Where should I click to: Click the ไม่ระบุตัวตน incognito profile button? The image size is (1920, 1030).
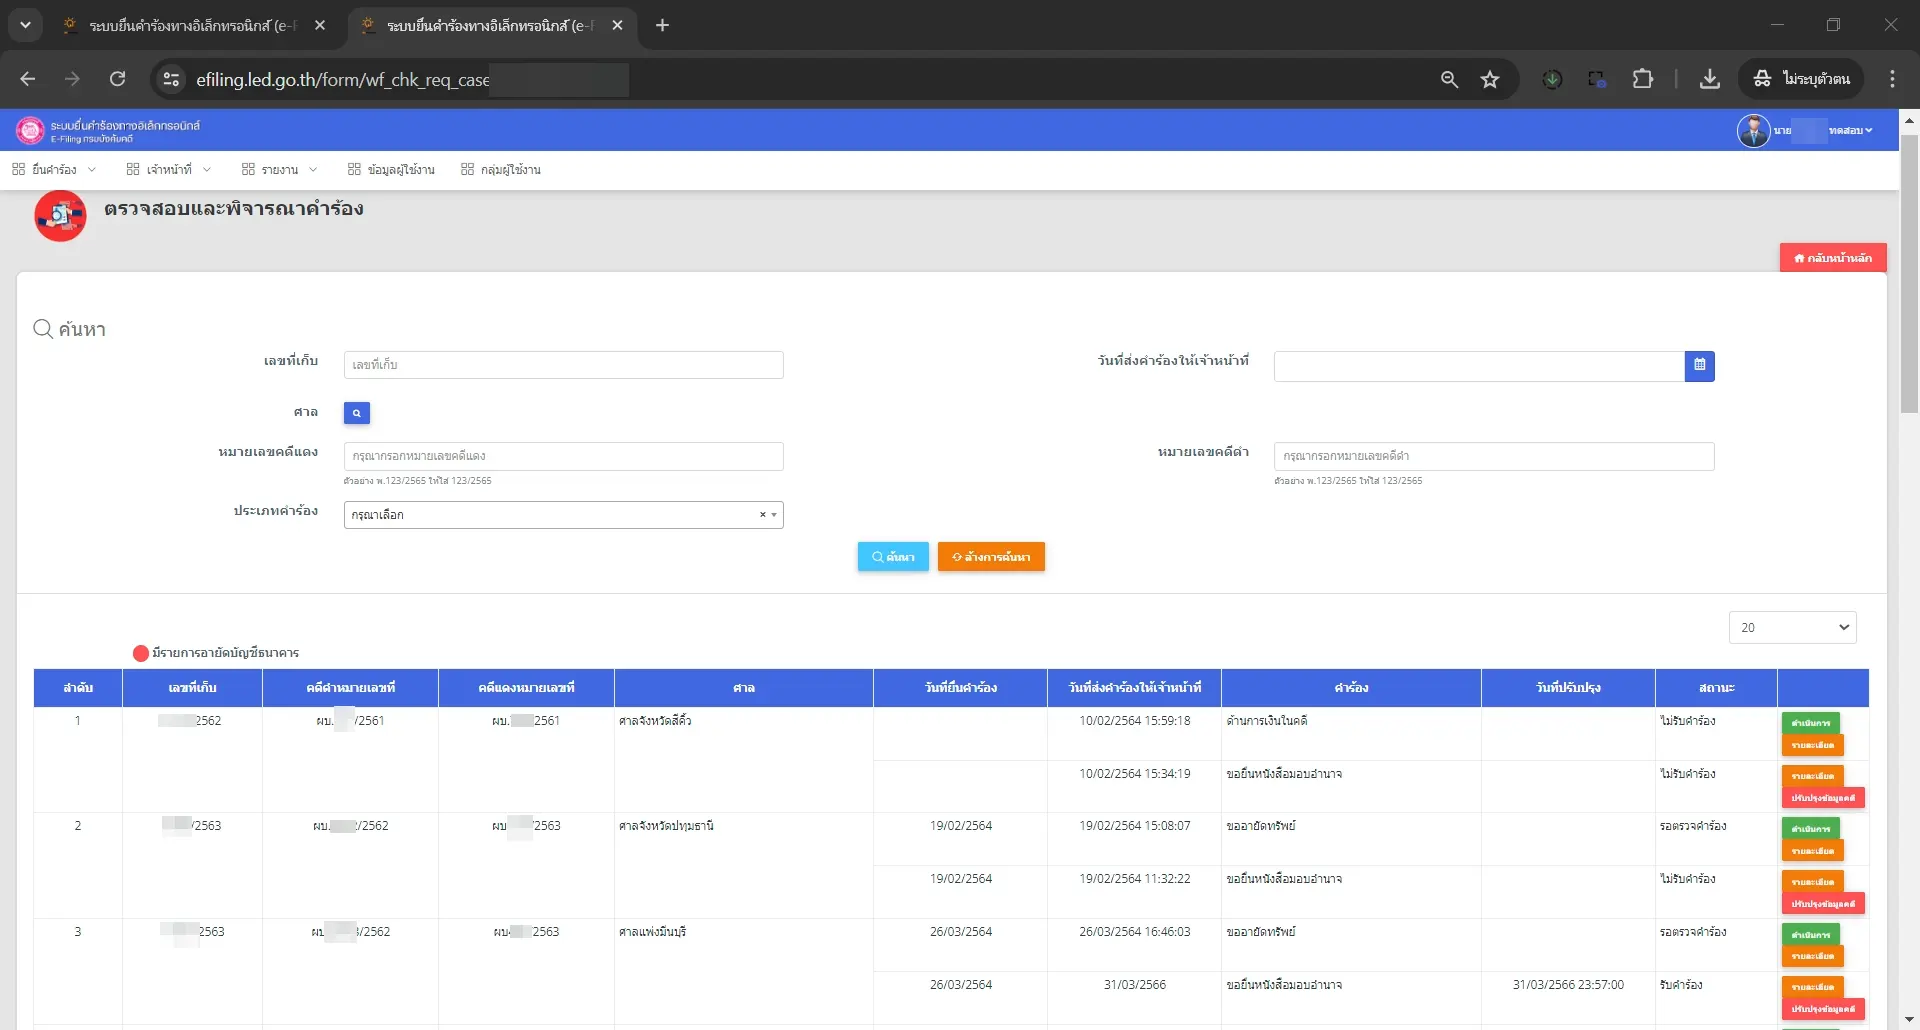tap(1802, 79)
